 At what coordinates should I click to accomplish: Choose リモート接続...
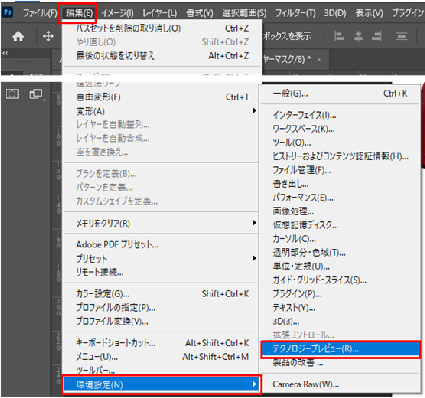(x=162, y=272)
